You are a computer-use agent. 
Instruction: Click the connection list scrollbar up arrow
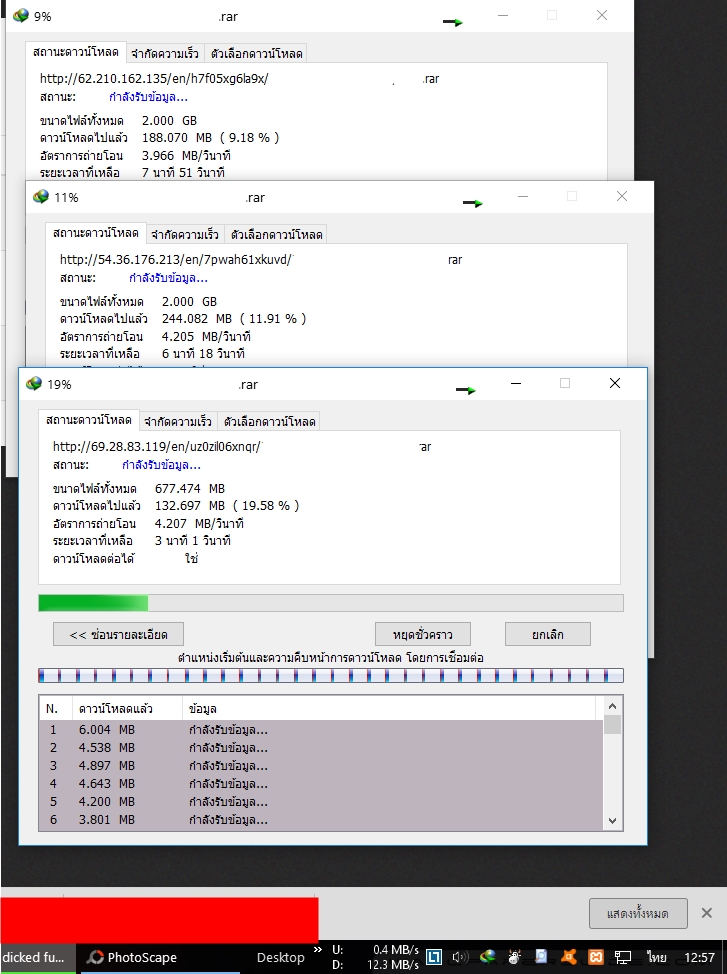612,706
